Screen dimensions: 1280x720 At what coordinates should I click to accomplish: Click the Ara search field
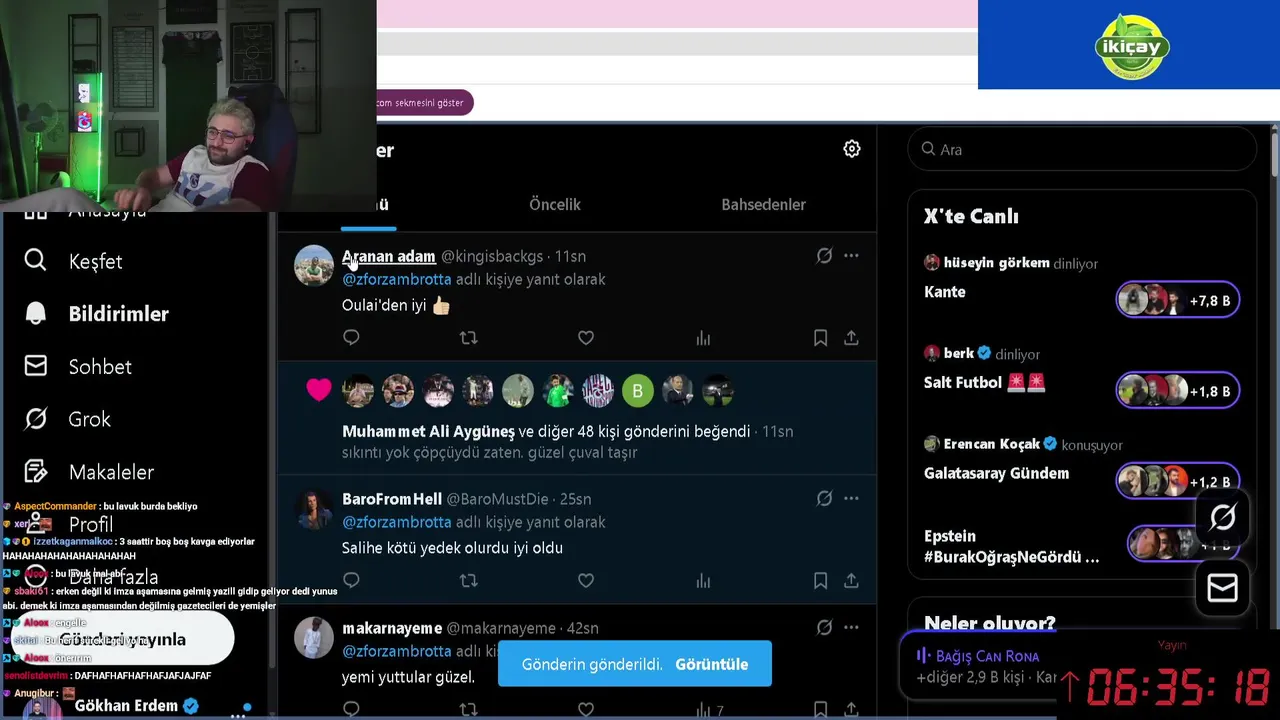point(1082,149)
